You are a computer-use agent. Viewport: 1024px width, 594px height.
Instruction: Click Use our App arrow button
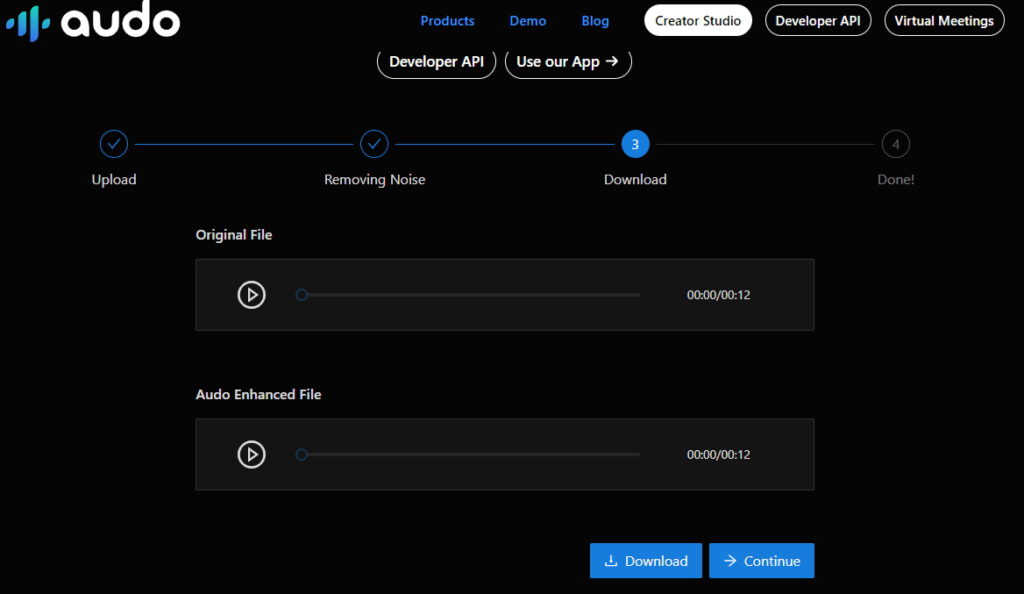click(x=567, y=62)
